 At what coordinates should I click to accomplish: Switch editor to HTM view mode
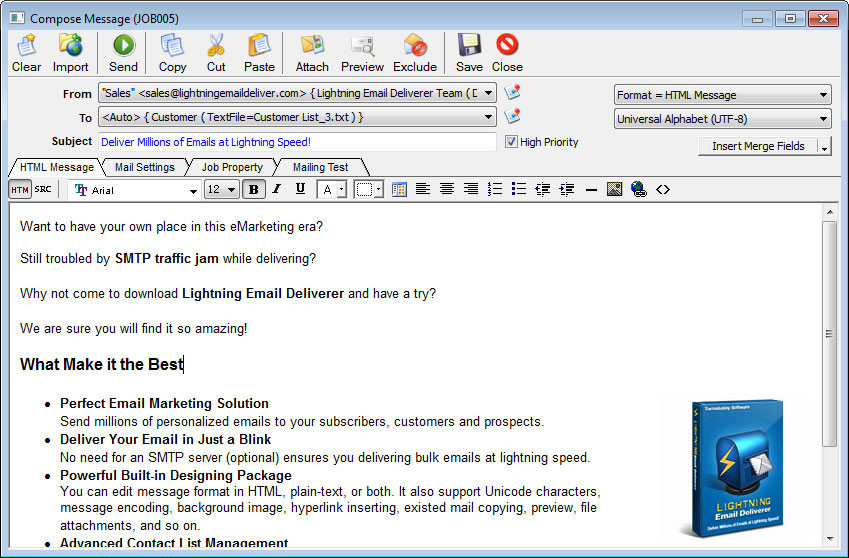[20, 189]
